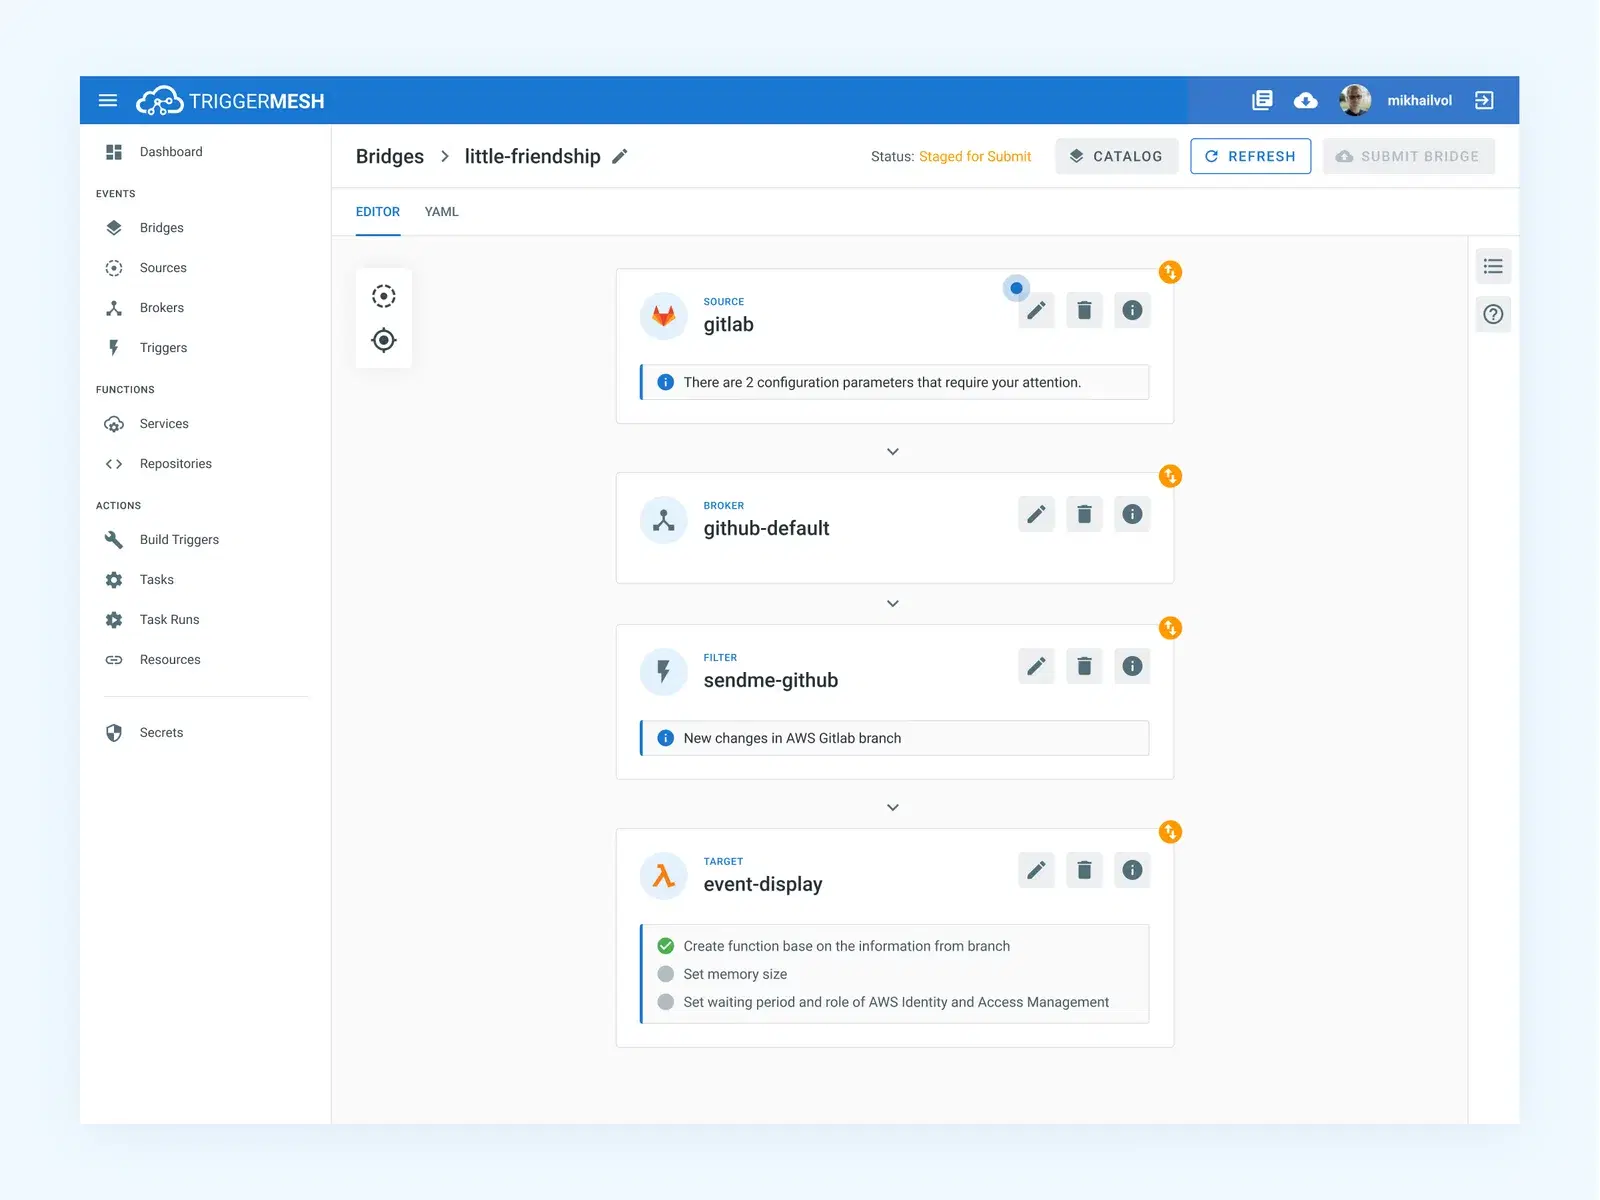Open the documentation library icon in header
Screen dimensions: 1600x1200
coord(1262,100)
